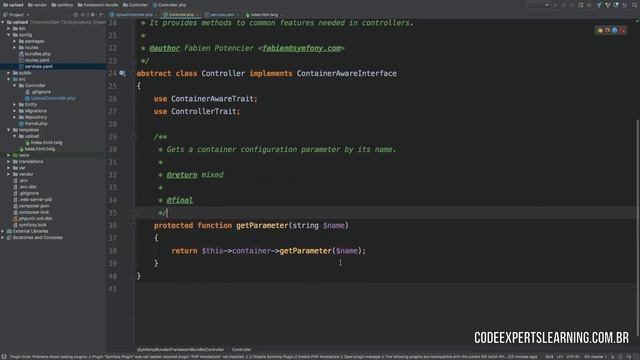Screen dimensions: 640x360
Task: Open the .env file in the tree
Action: pyautogui.click(x=23, y=180)
